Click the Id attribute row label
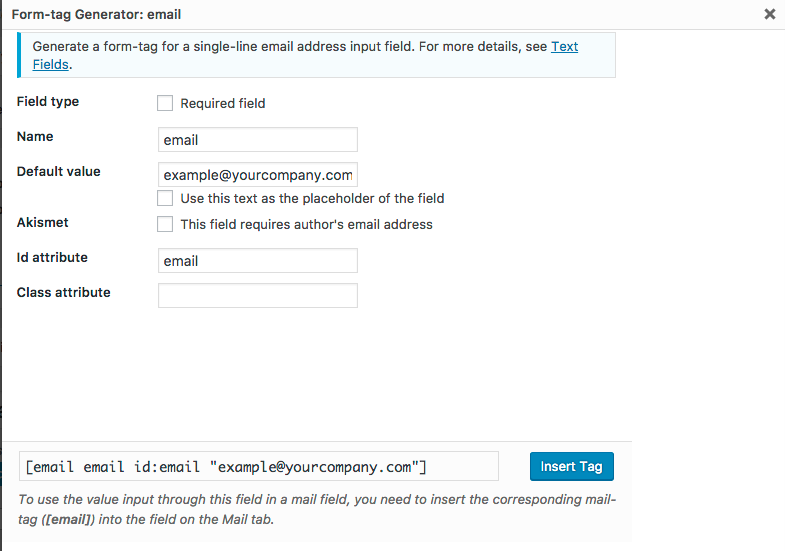Image resolution: width=785 pixels, height=551 pixels. 52,257
